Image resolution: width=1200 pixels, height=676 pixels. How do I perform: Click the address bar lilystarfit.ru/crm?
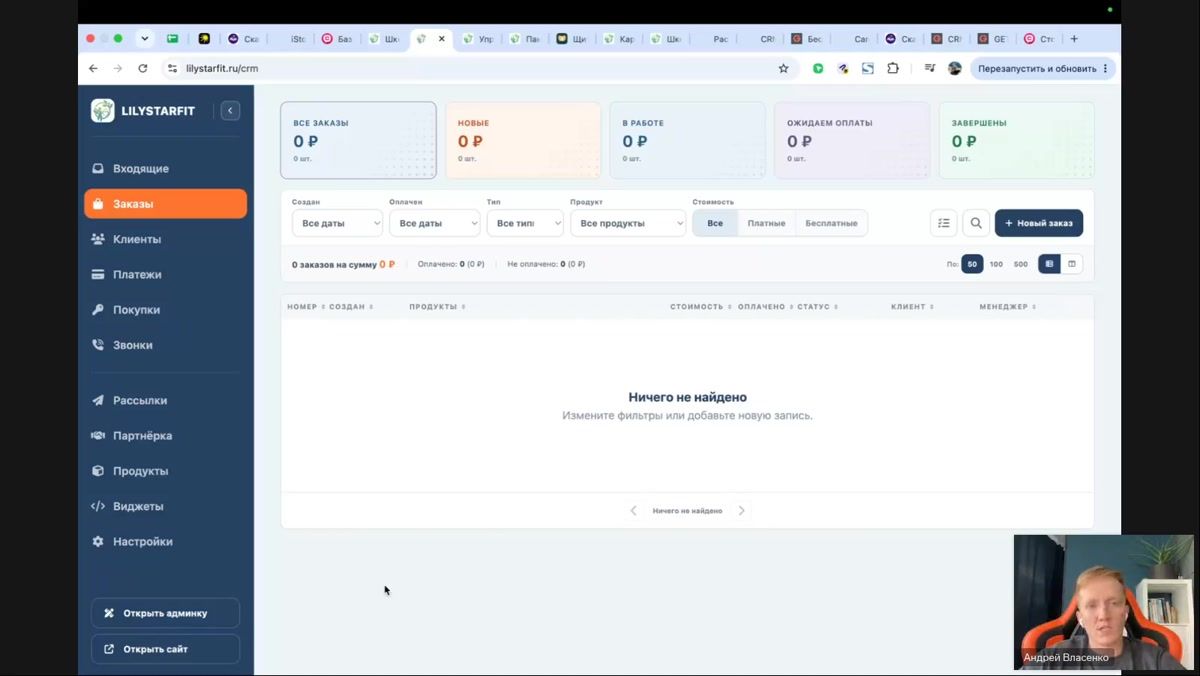[222, 69]
